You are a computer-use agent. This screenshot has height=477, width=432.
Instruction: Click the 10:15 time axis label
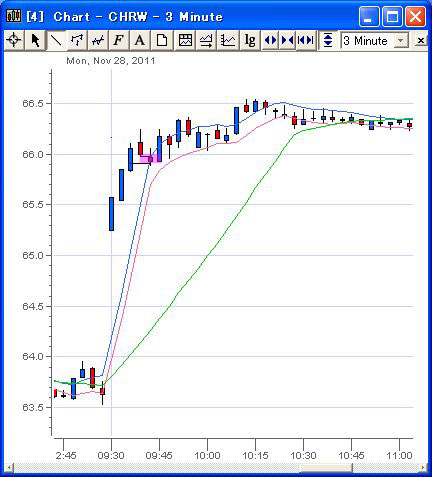[x=255, y=455]
